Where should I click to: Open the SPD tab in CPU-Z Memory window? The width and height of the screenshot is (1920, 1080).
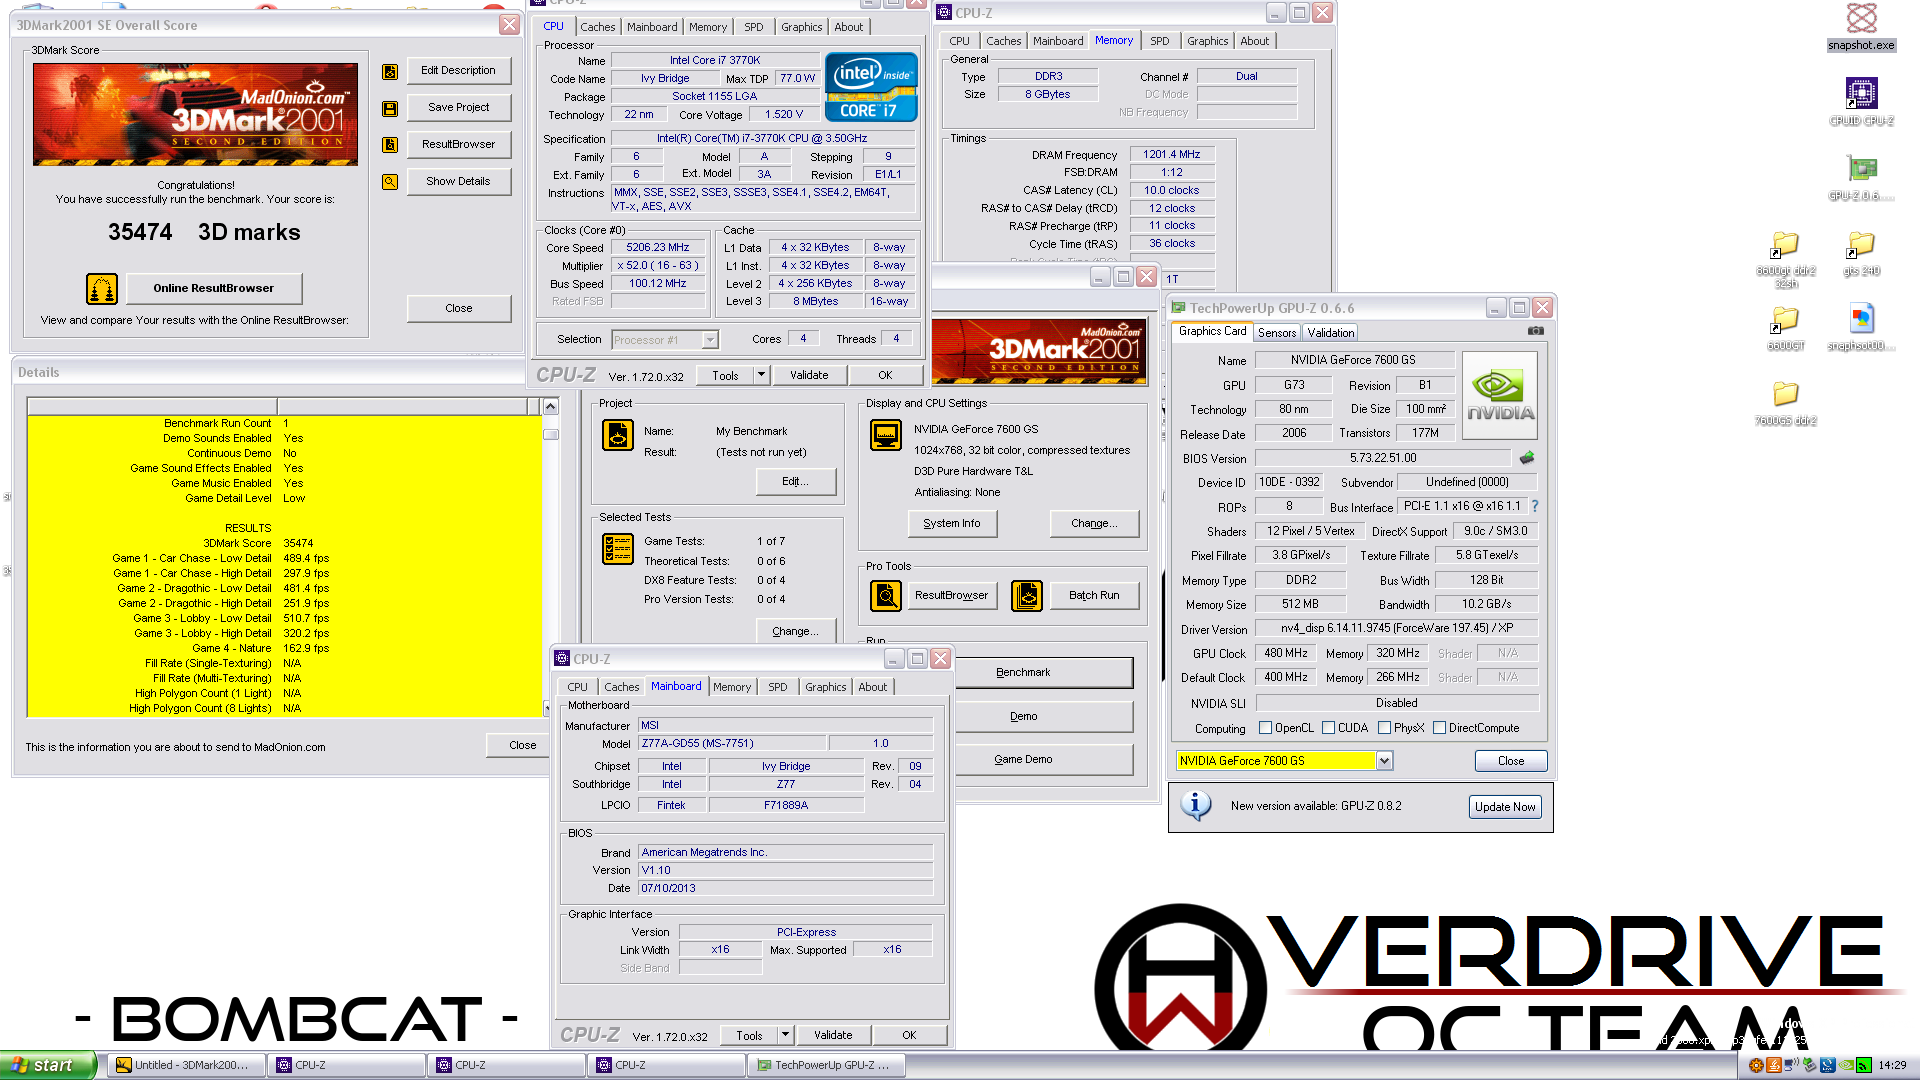(1159, 41)
